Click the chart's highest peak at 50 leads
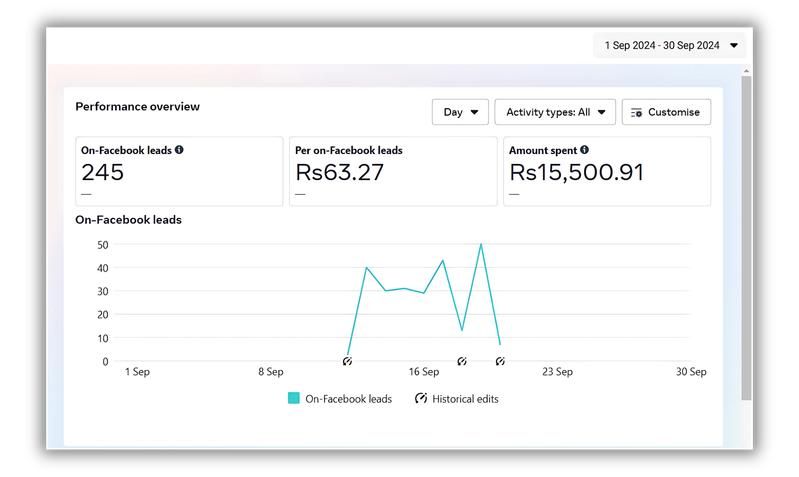This screenshot has height=477, width=799. point(481,244)
